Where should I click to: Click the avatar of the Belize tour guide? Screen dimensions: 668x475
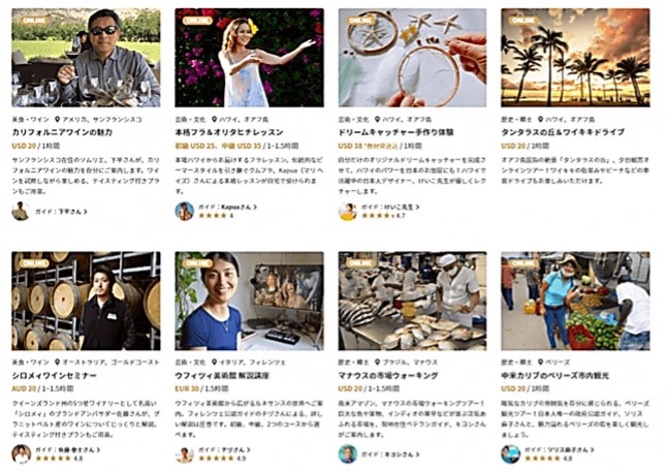click(x=510, y=454)
